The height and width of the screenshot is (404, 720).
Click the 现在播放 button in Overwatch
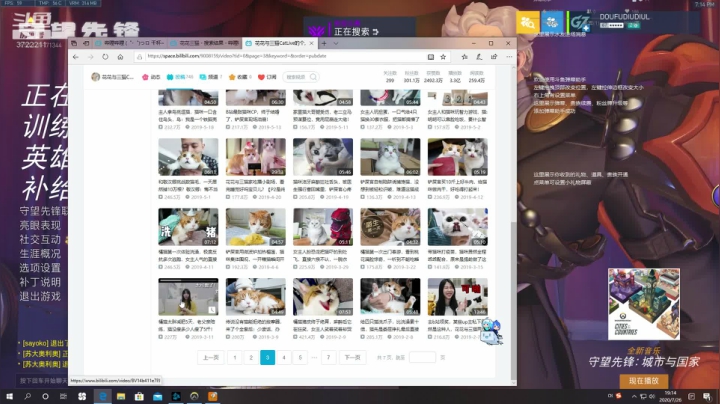pyautogui.click(x=644, y=381)
